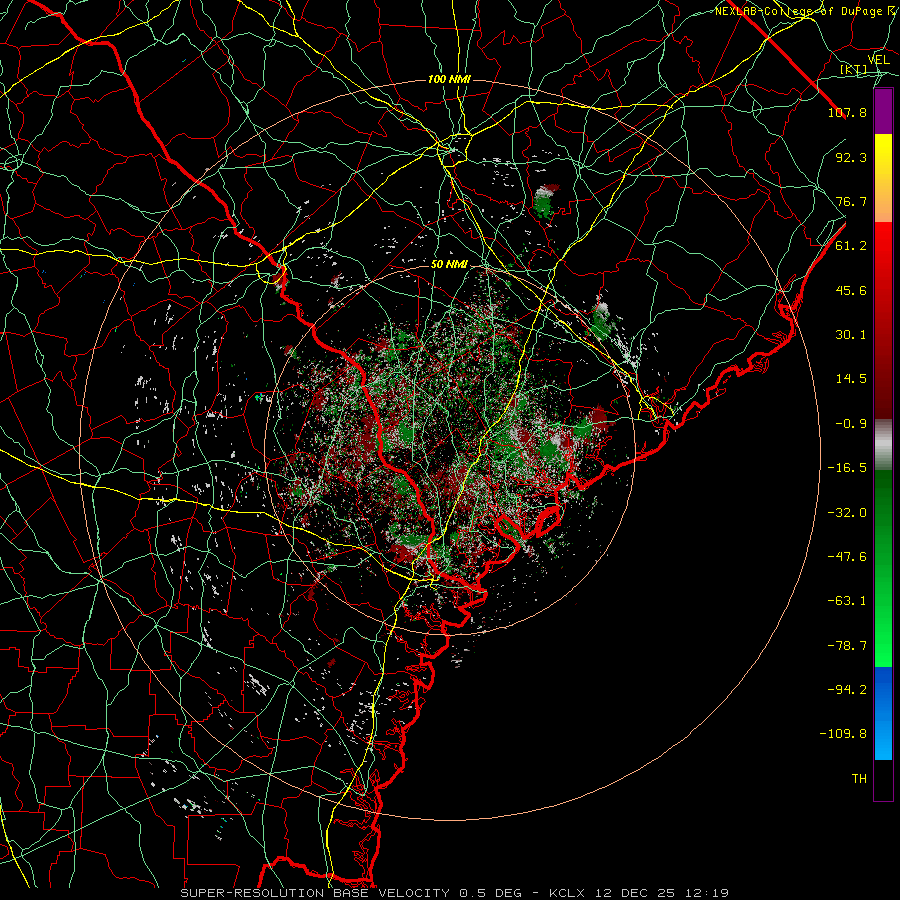900x900 pixels.
Task: Click the purple segment of the color bar
Action: [x=883, y=112]
